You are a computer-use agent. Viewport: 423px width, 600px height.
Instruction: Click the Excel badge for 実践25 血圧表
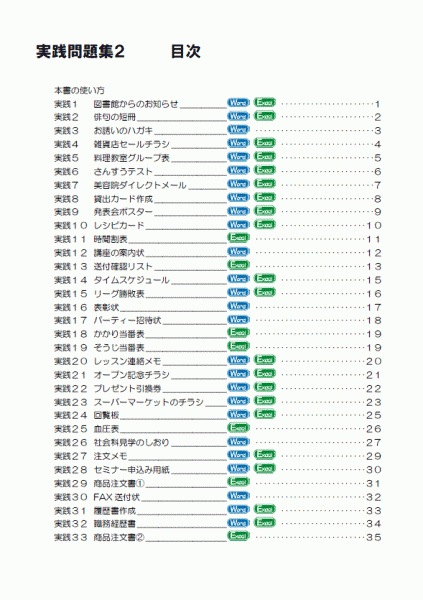[x=238, y=428]
